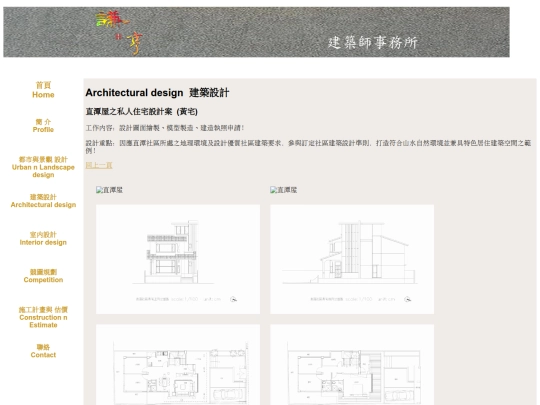Select Architectural design in sidebar menu
Screen dimensions: 540x405
(43, 201)
